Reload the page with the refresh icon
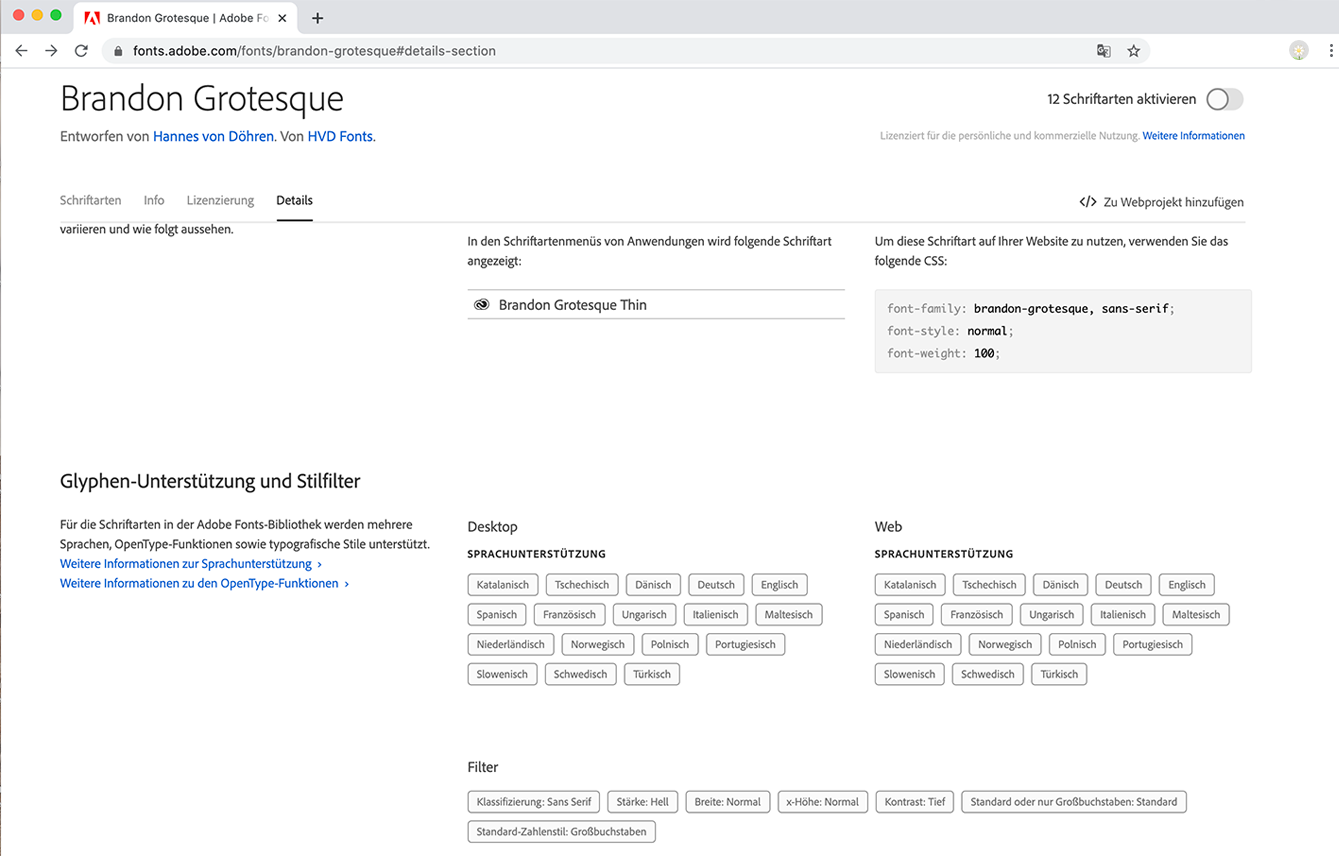Image resolution: width=1339 pixels, height=856 pixels. 81,51
